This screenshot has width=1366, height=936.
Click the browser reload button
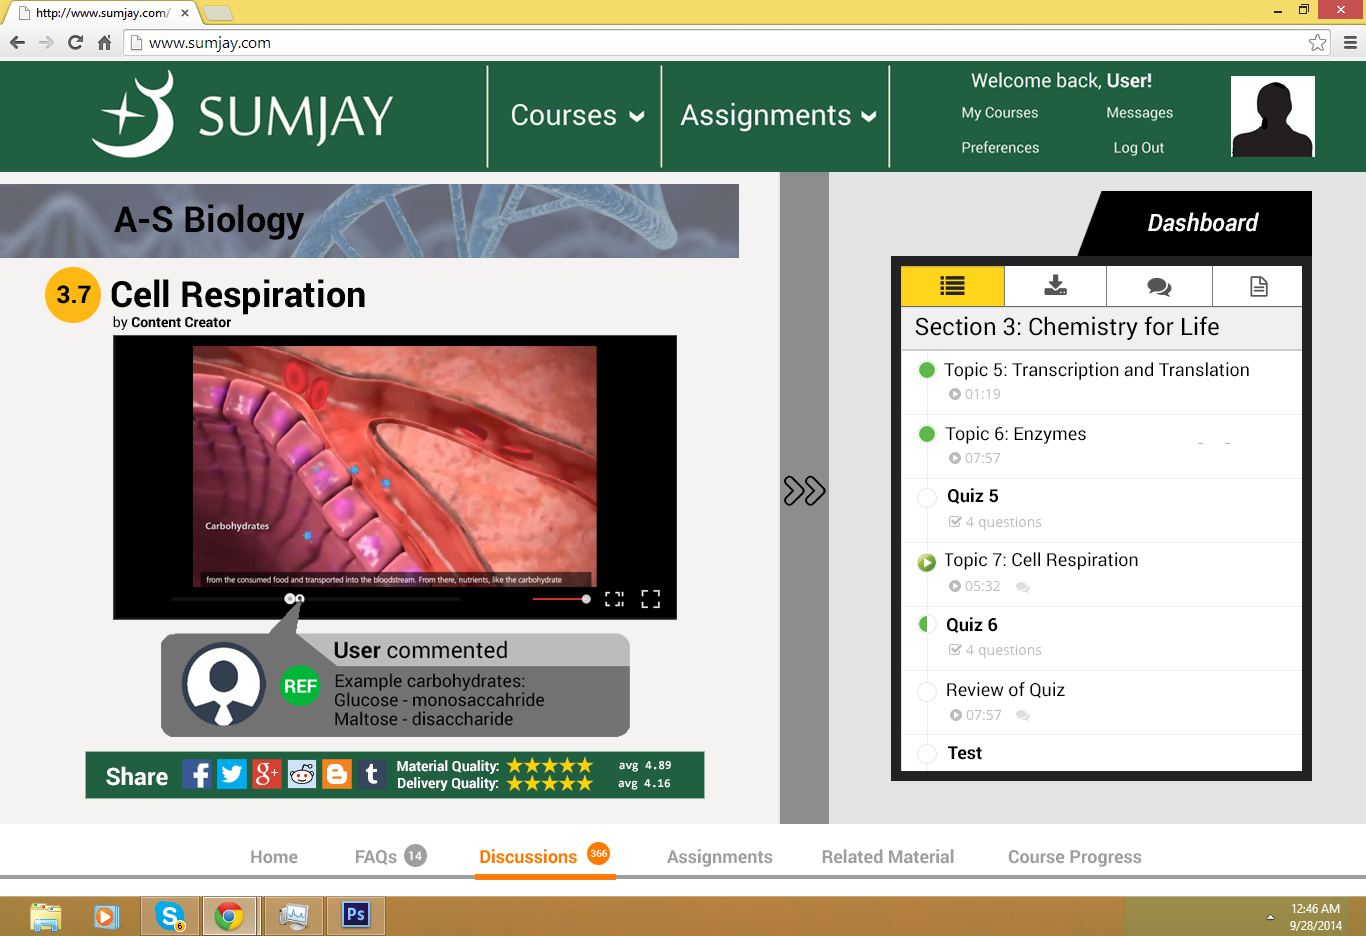75,42
